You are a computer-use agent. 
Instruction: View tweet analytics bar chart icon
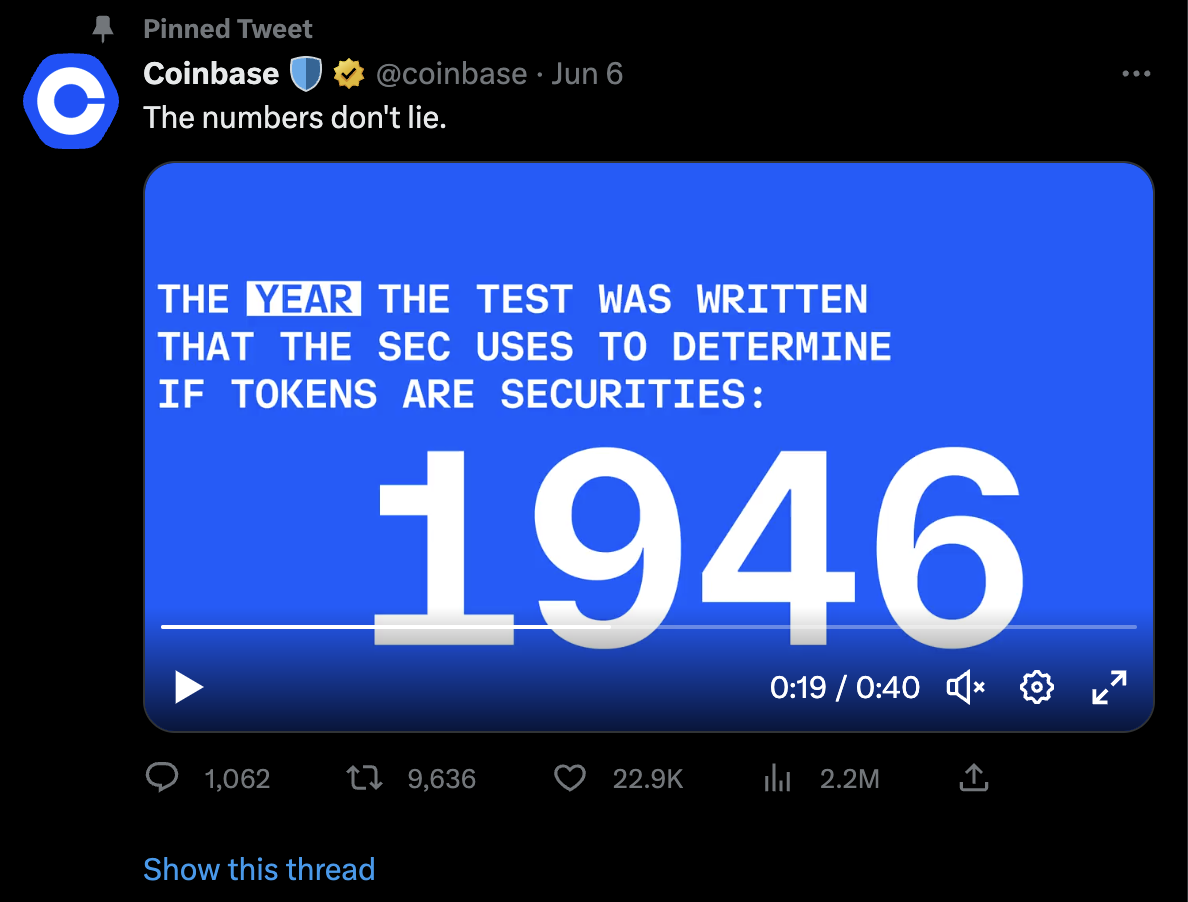point(777,778)
